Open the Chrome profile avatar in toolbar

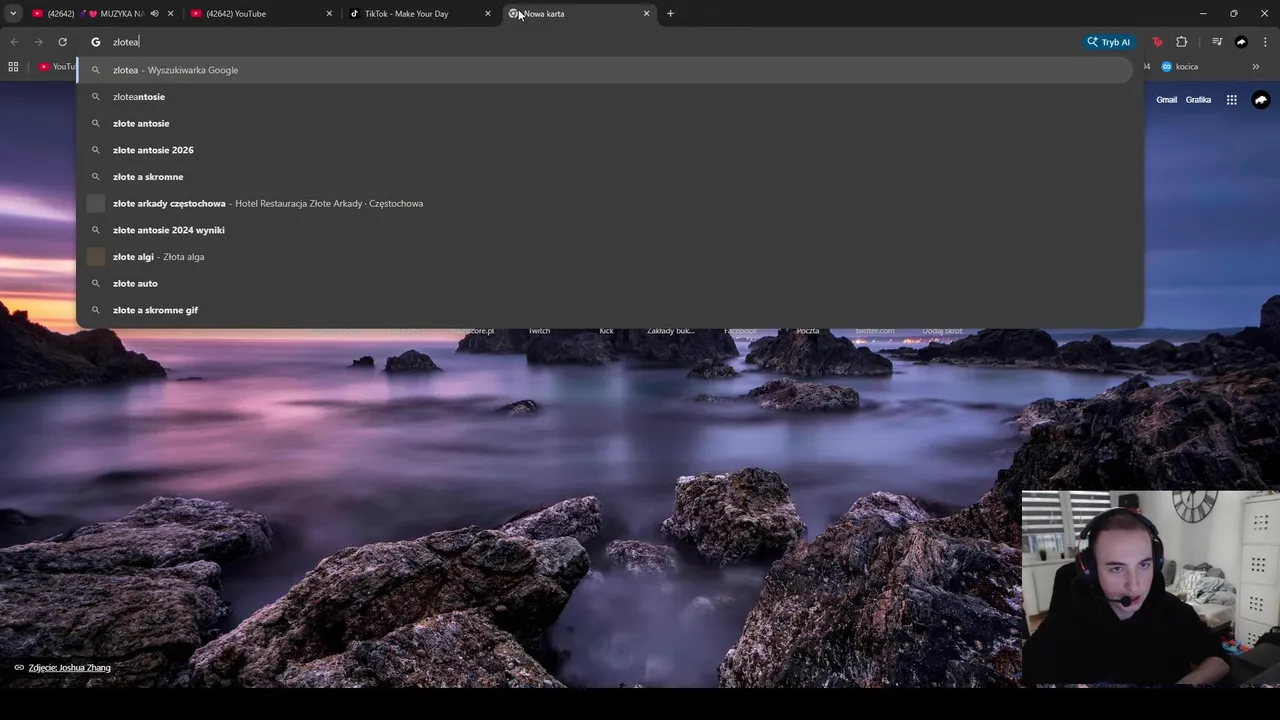(x=1241, y=42)
